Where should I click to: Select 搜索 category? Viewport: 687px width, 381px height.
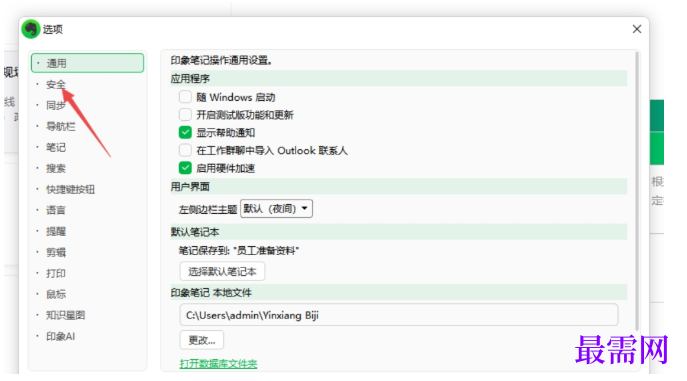pos(56,168)
